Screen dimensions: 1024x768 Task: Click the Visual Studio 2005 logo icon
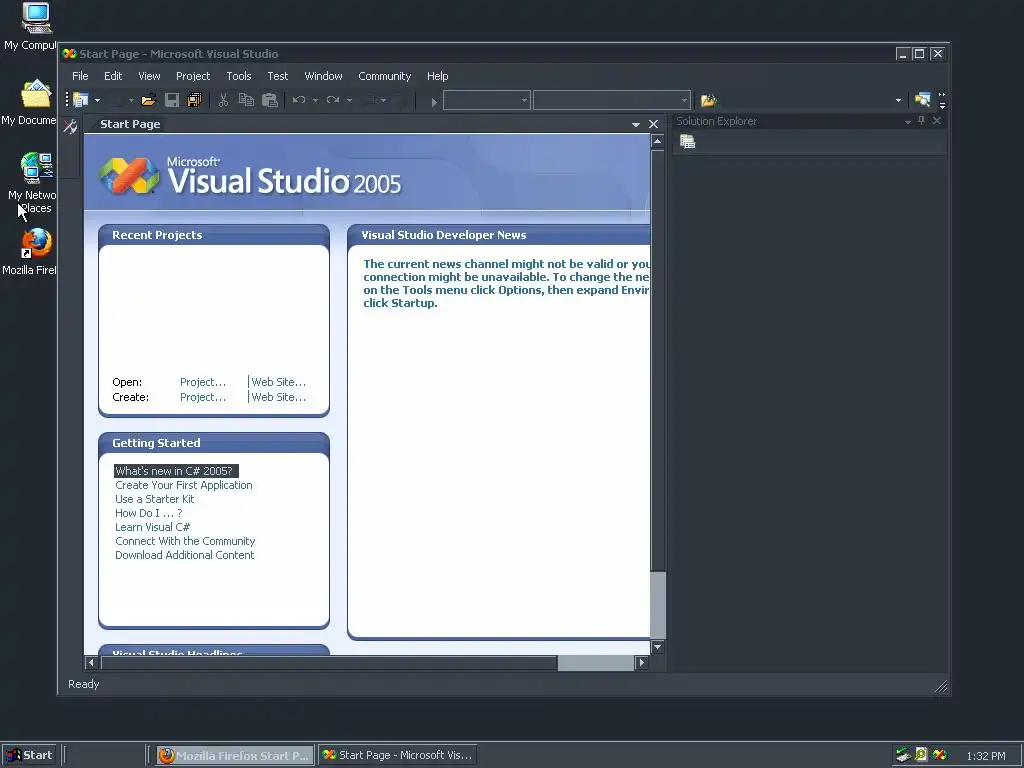pos(129,176)
